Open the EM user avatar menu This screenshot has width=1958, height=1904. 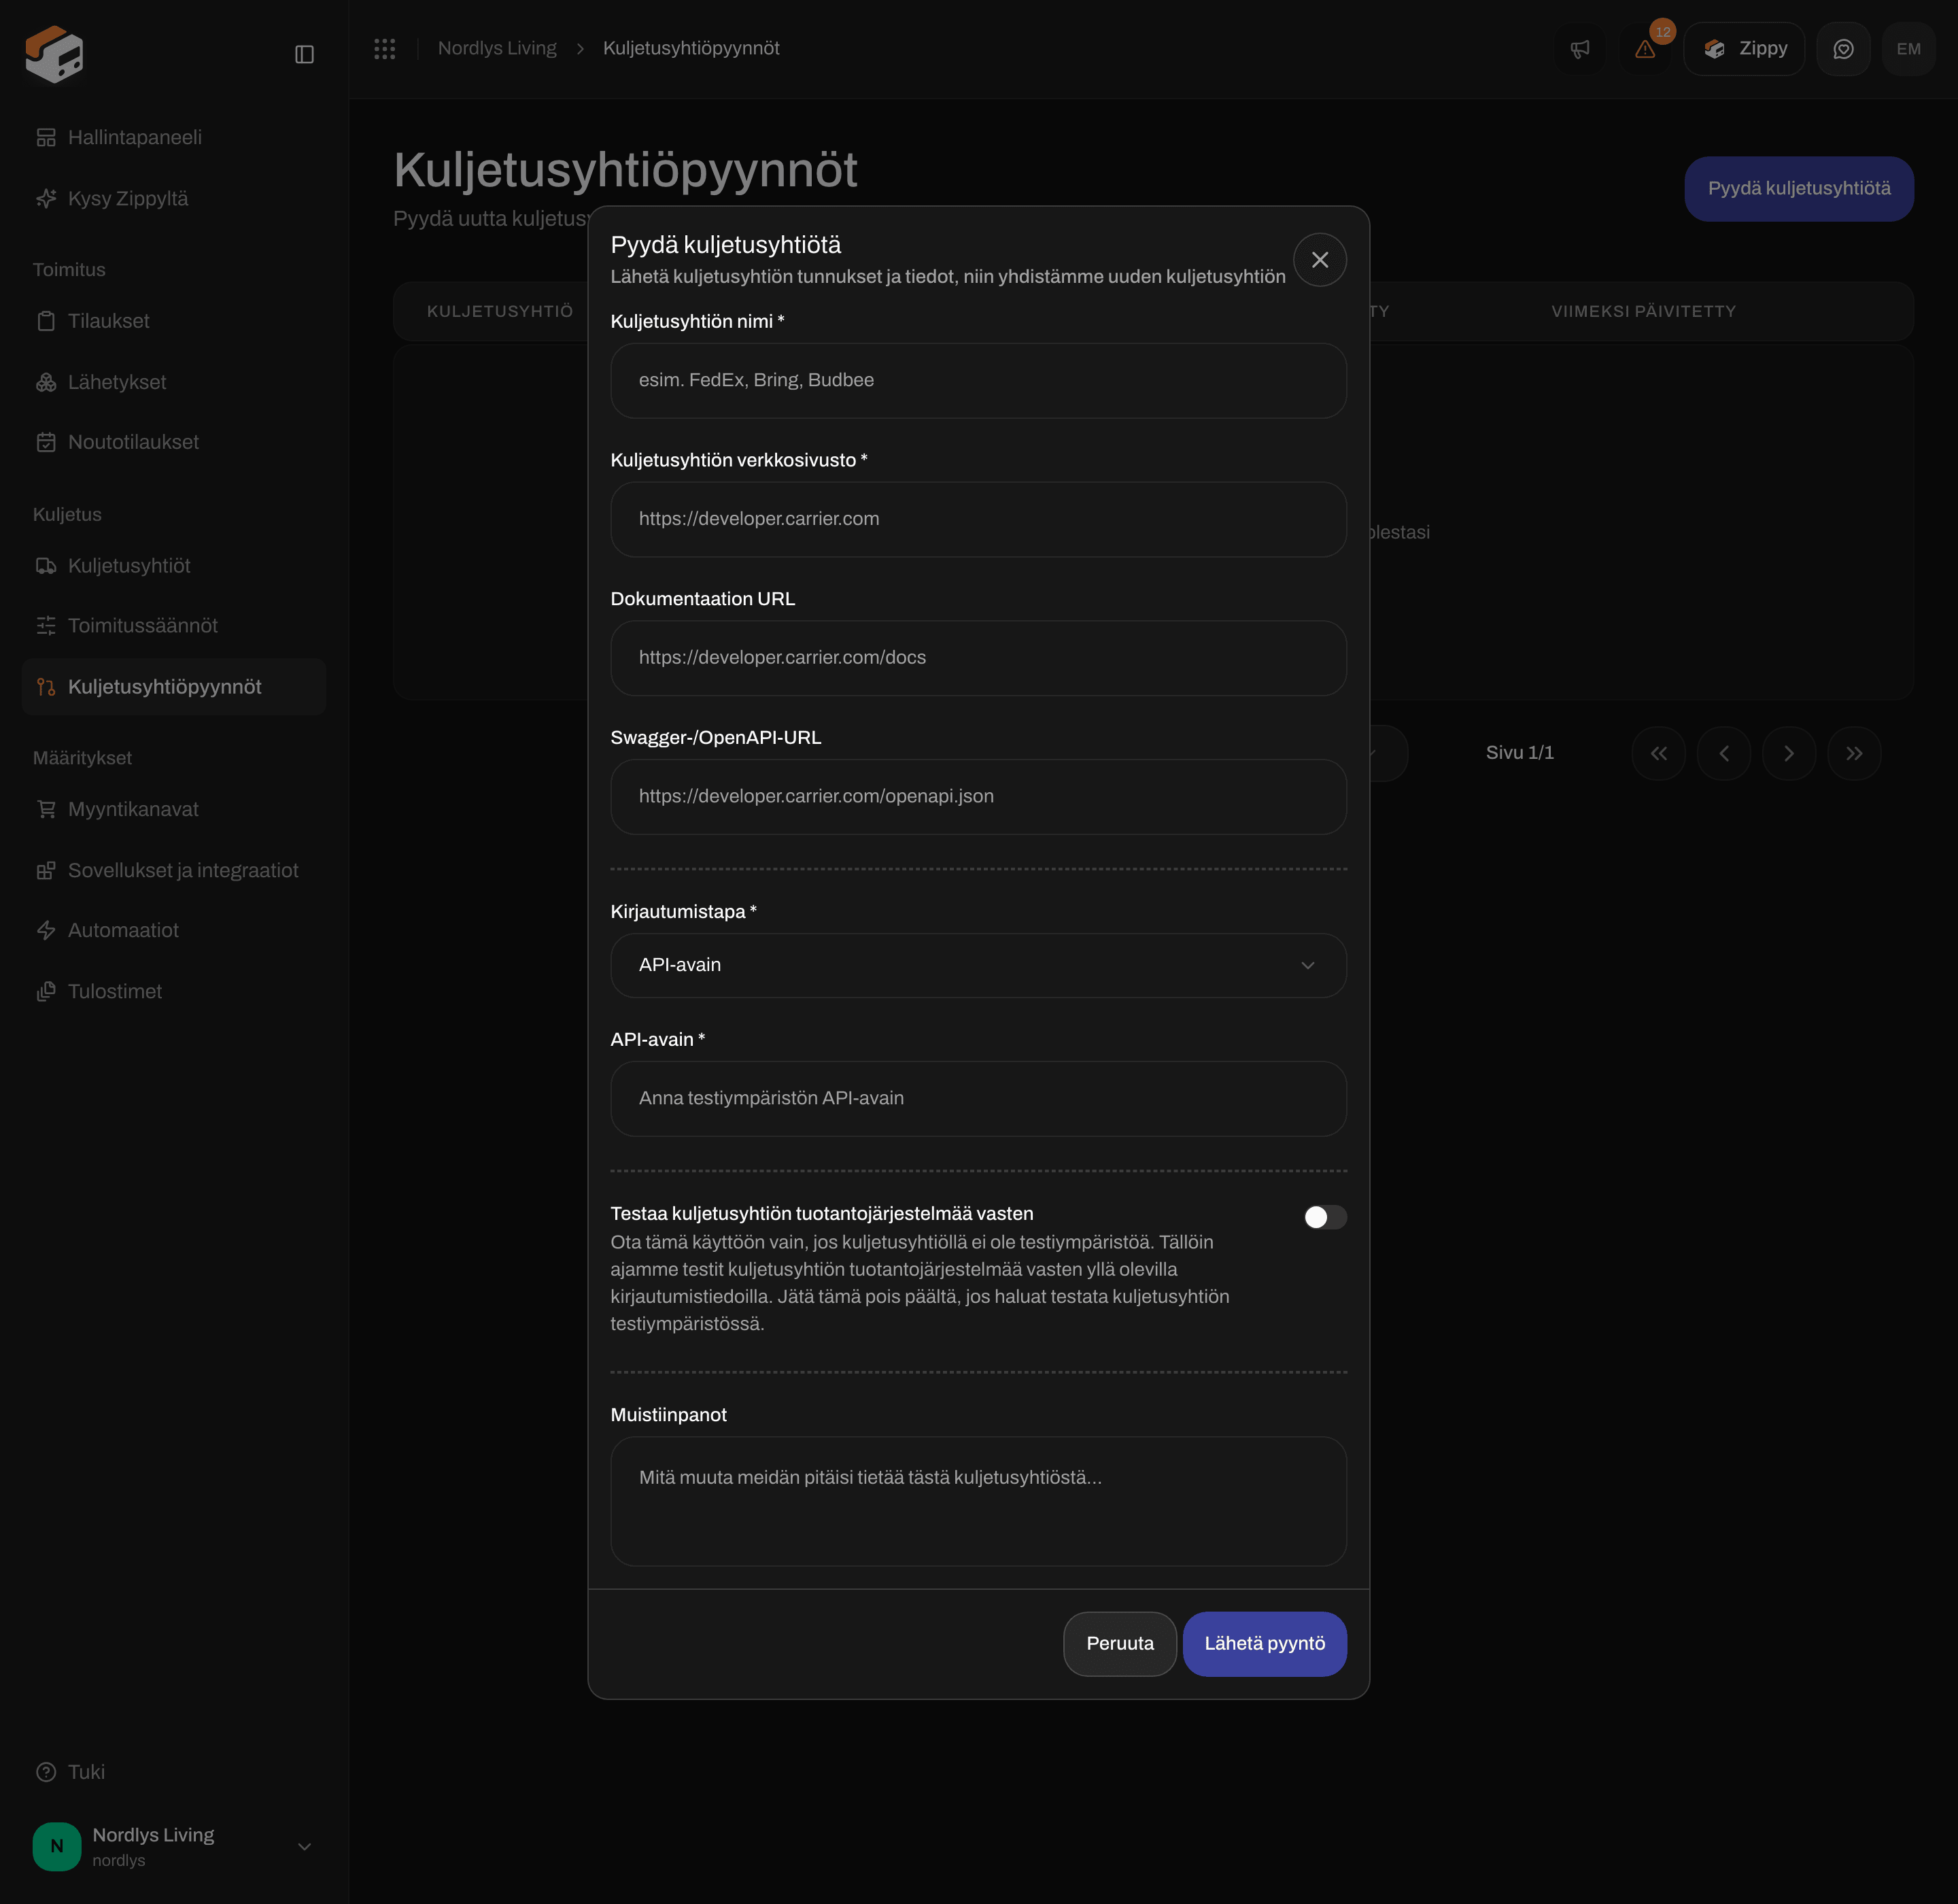pos(1908,49)
